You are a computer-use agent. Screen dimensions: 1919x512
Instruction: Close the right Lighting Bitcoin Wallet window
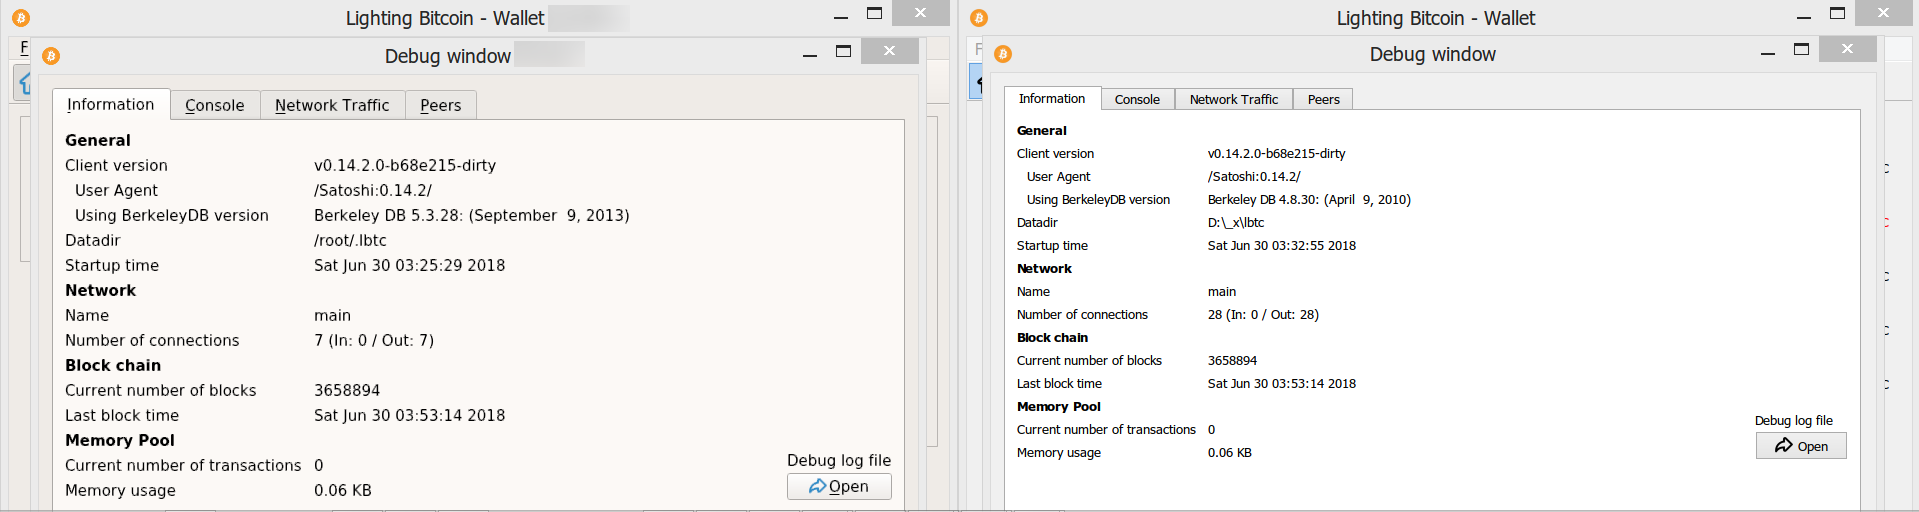1883,12
